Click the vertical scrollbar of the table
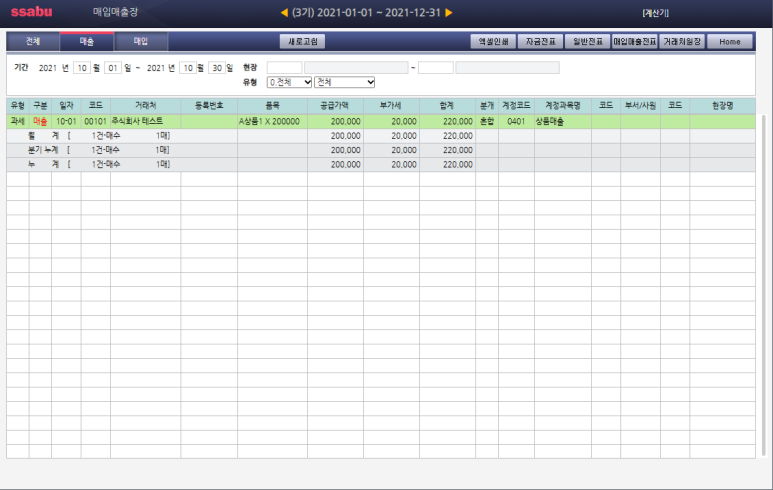 tap(764, 285)
